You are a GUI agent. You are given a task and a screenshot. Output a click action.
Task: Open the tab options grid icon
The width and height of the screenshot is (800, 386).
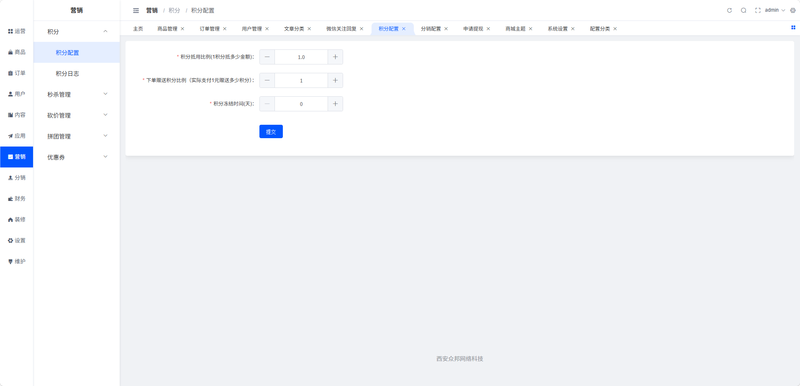click(x=793, y=28)
